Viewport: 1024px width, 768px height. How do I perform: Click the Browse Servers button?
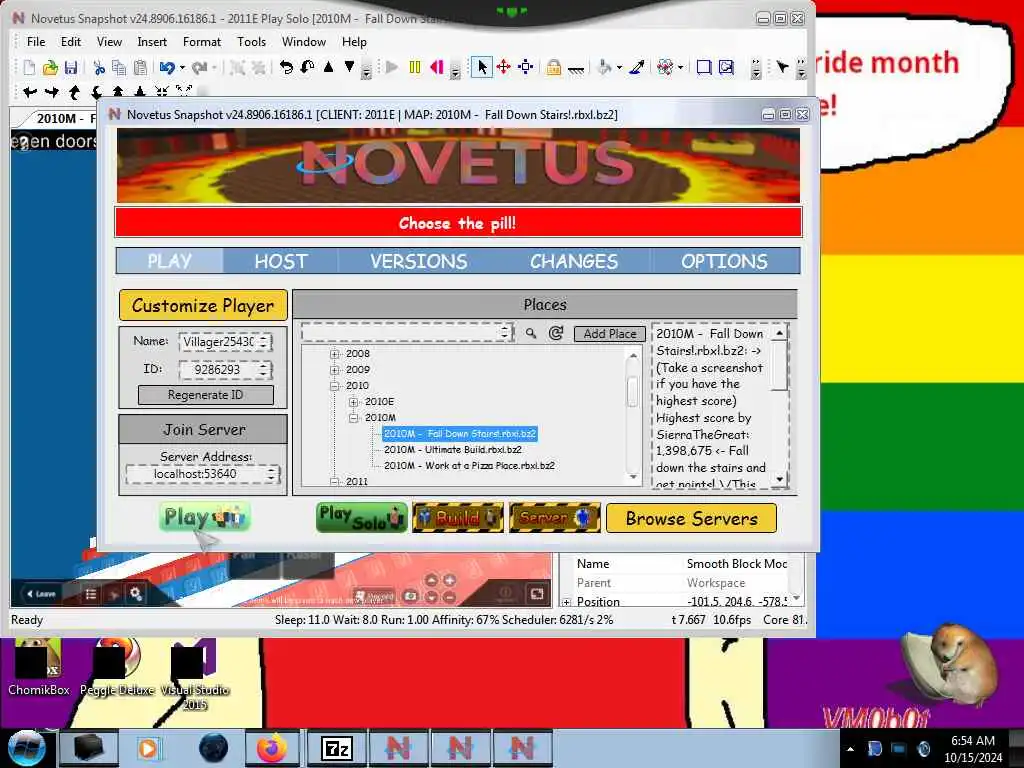pos(692,519)
